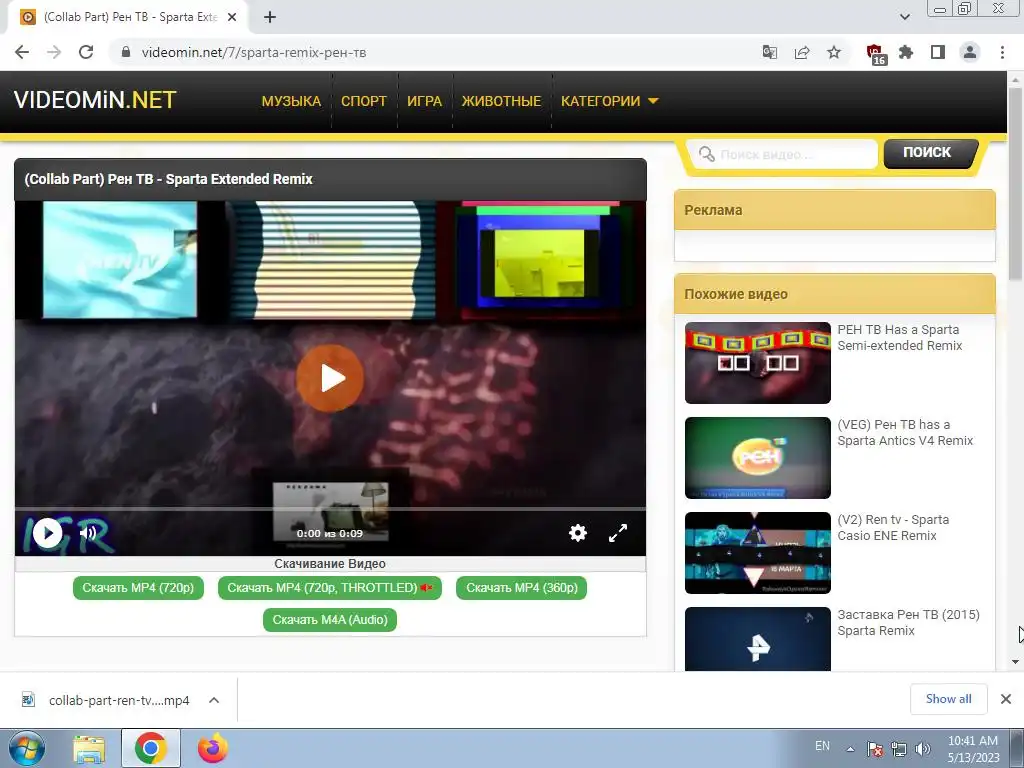The height and width of the screenshot is (768, 1024).
Task: Close the Collab Part Рен ТВ tab
Action: (232, 18)
